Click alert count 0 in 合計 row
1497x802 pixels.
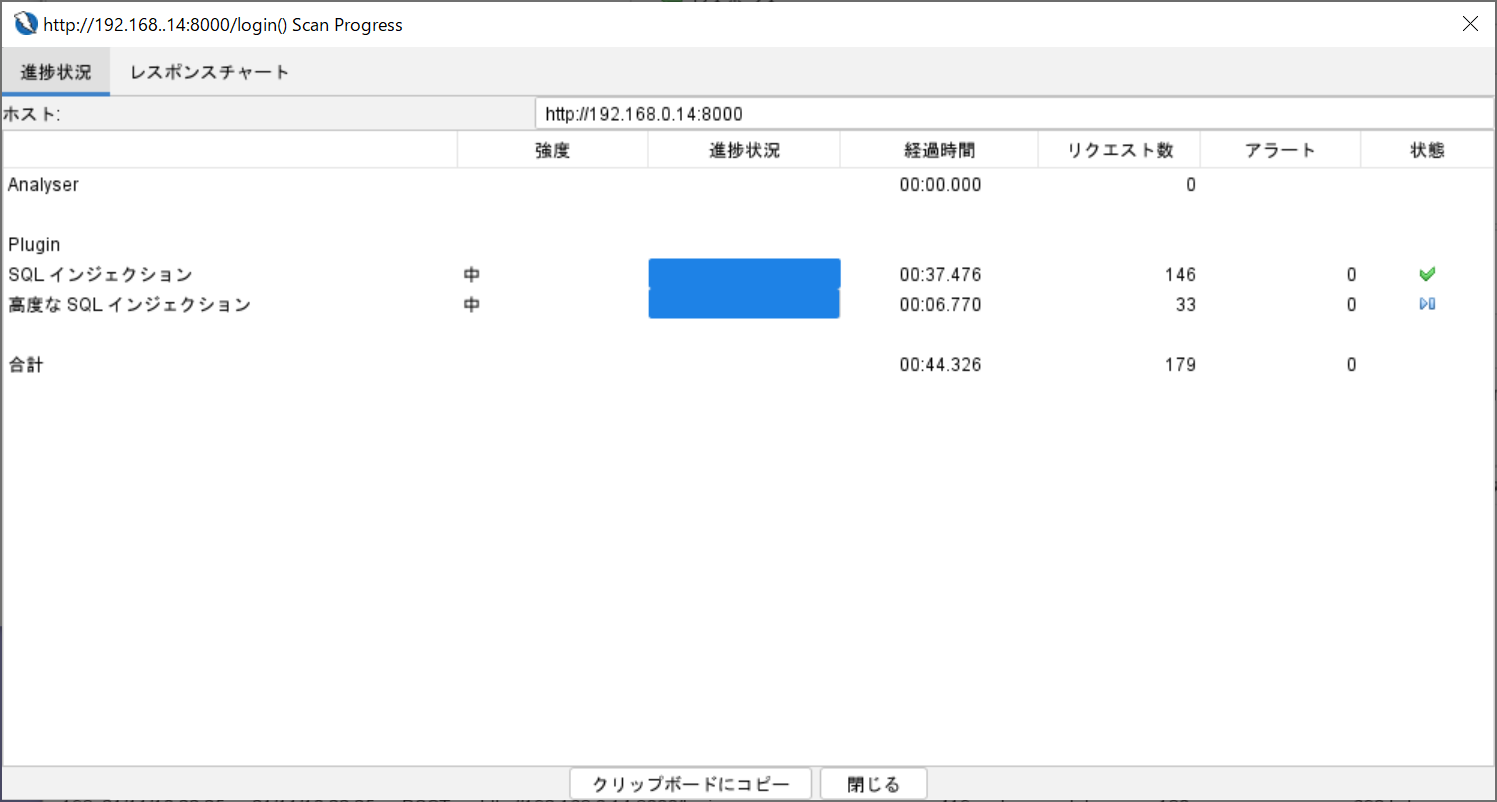(x=1351, y=365)
